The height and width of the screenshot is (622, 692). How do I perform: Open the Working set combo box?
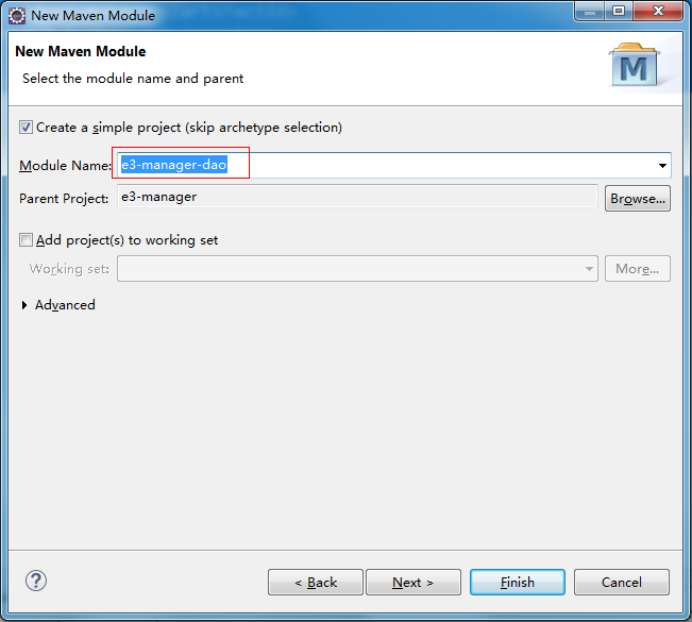pyautogui.click(x=357, y=268)
